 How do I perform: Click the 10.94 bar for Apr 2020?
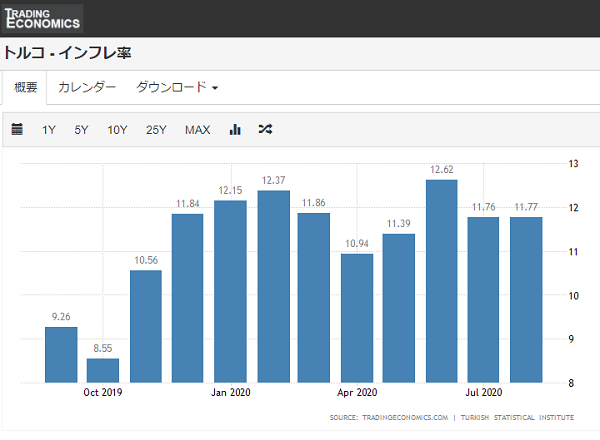coord(357,318)
